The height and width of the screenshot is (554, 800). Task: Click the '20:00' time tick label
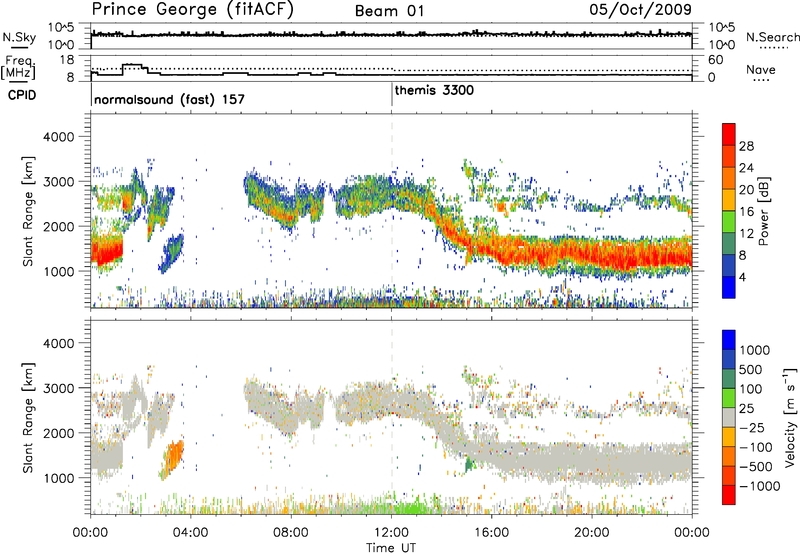592,533
